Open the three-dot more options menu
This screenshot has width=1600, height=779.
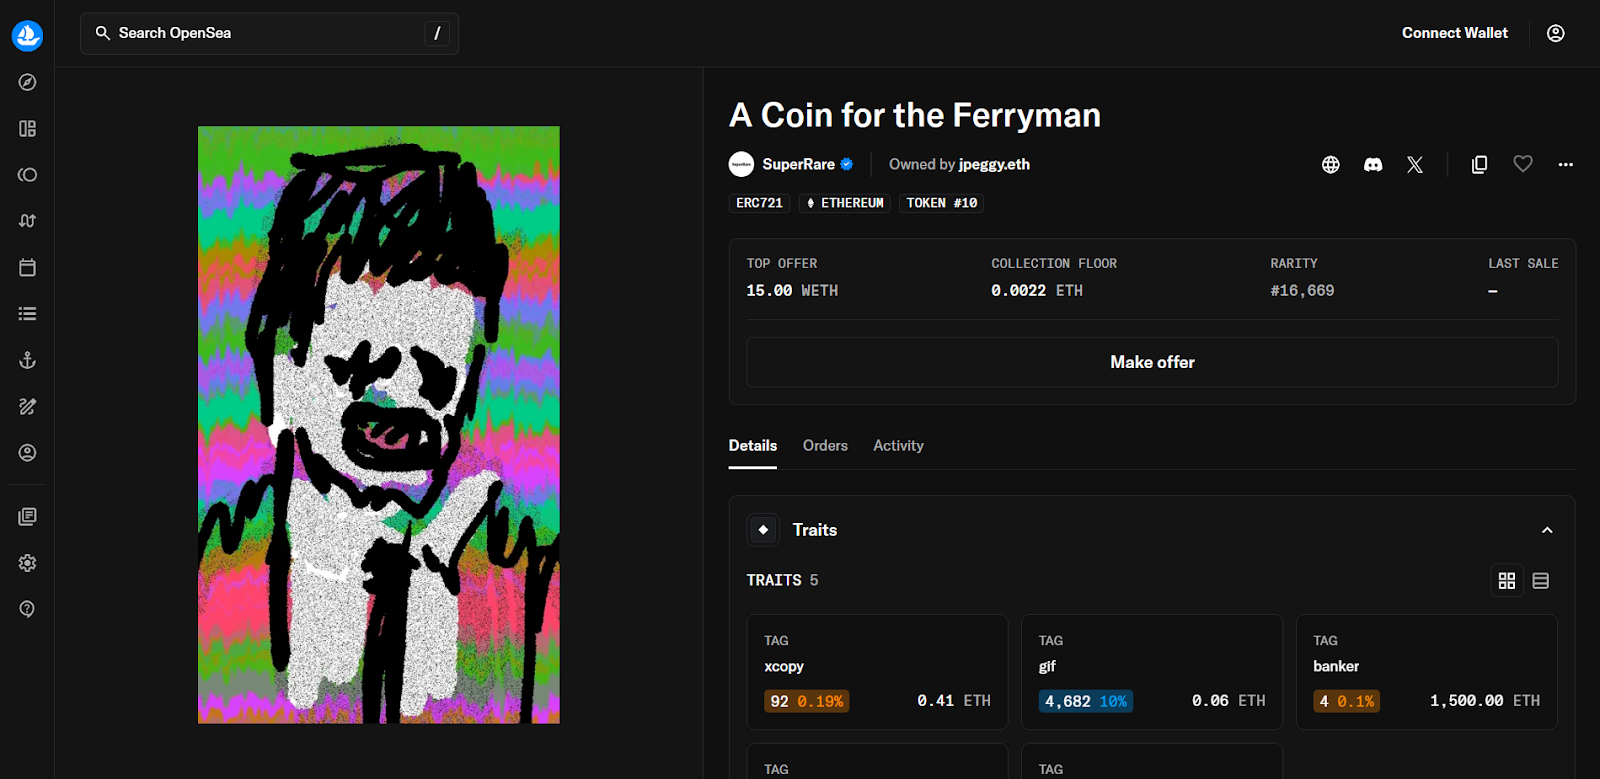point(1564,164)
